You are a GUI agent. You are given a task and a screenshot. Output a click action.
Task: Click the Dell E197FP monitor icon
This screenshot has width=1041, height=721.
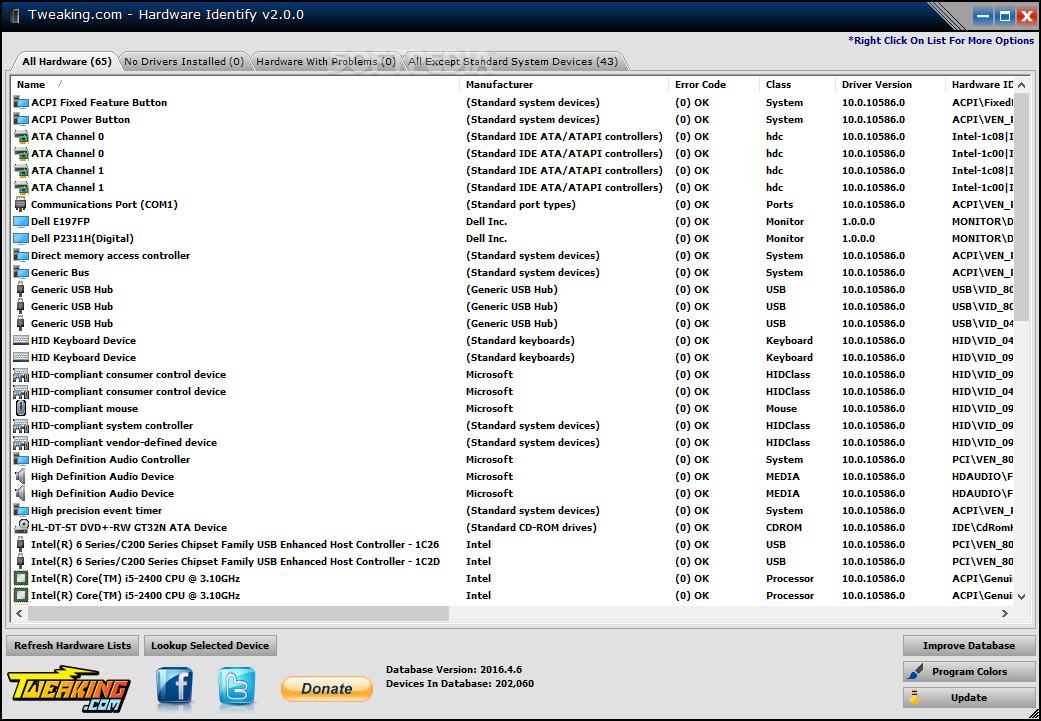tap(21, 222)
